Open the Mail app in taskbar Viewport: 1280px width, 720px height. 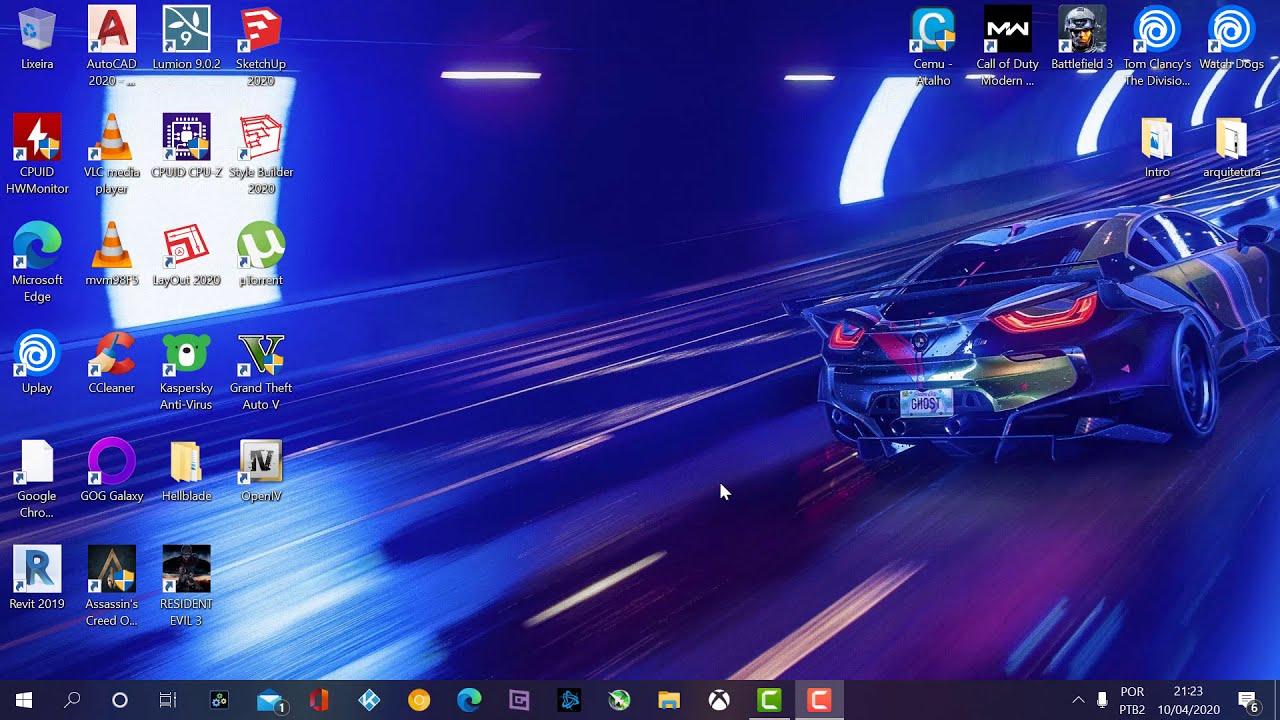coord(269,700)
